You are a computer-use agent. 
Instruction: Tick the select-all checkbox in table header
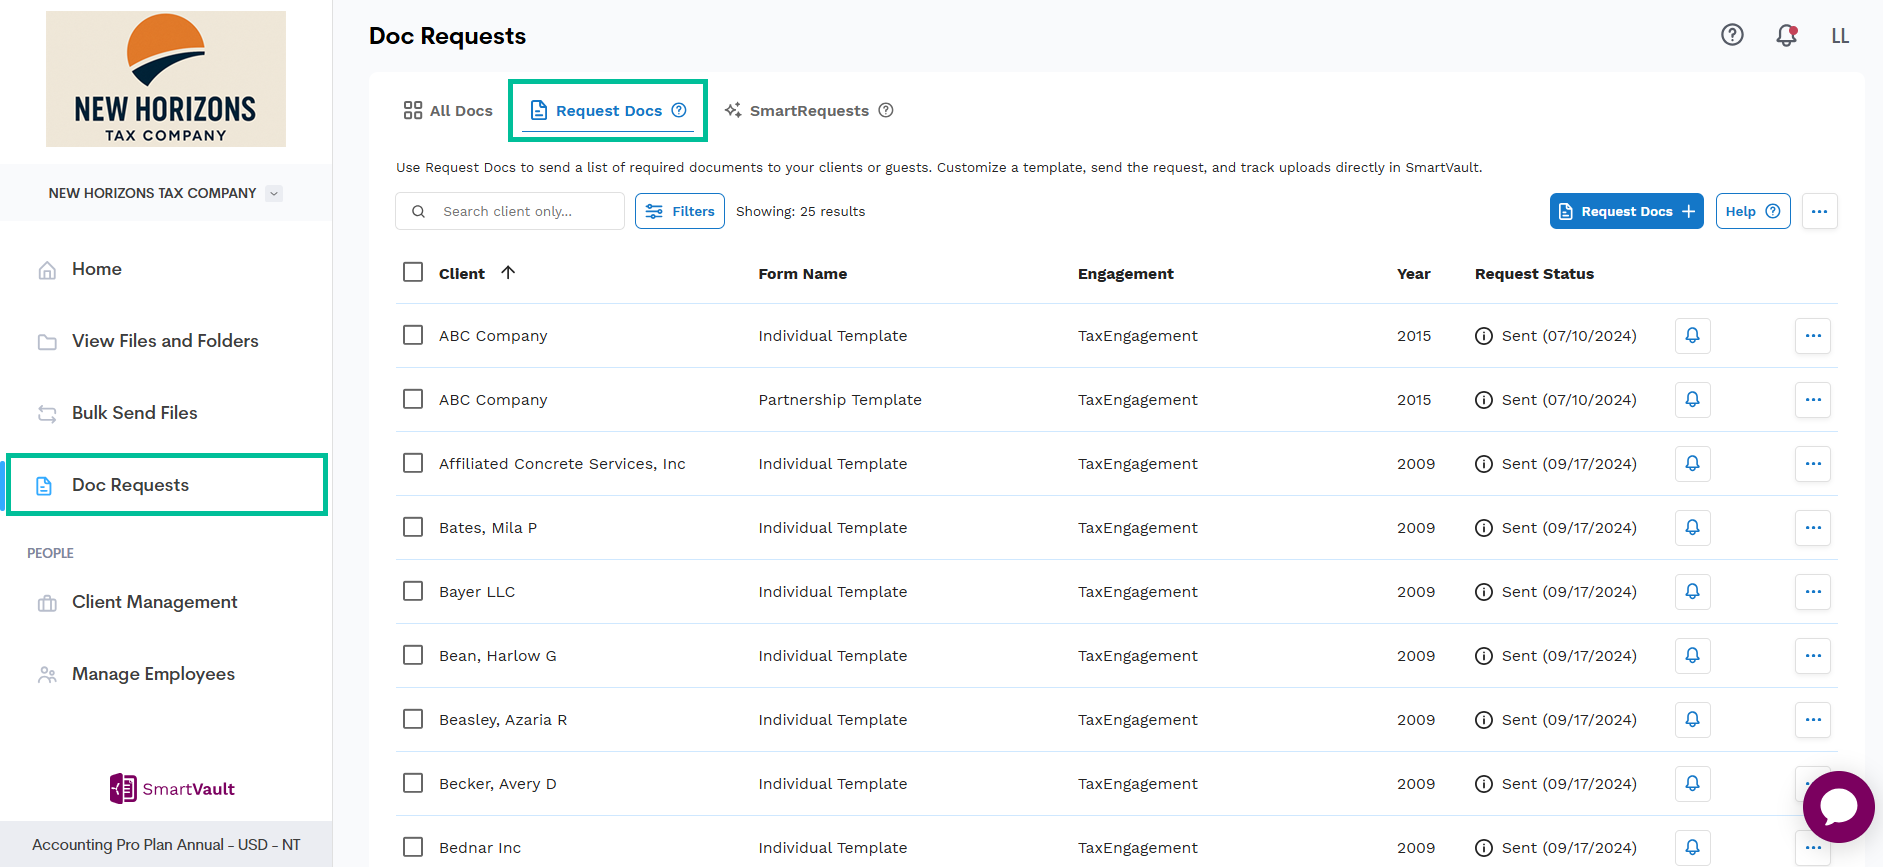pos(413,272)
